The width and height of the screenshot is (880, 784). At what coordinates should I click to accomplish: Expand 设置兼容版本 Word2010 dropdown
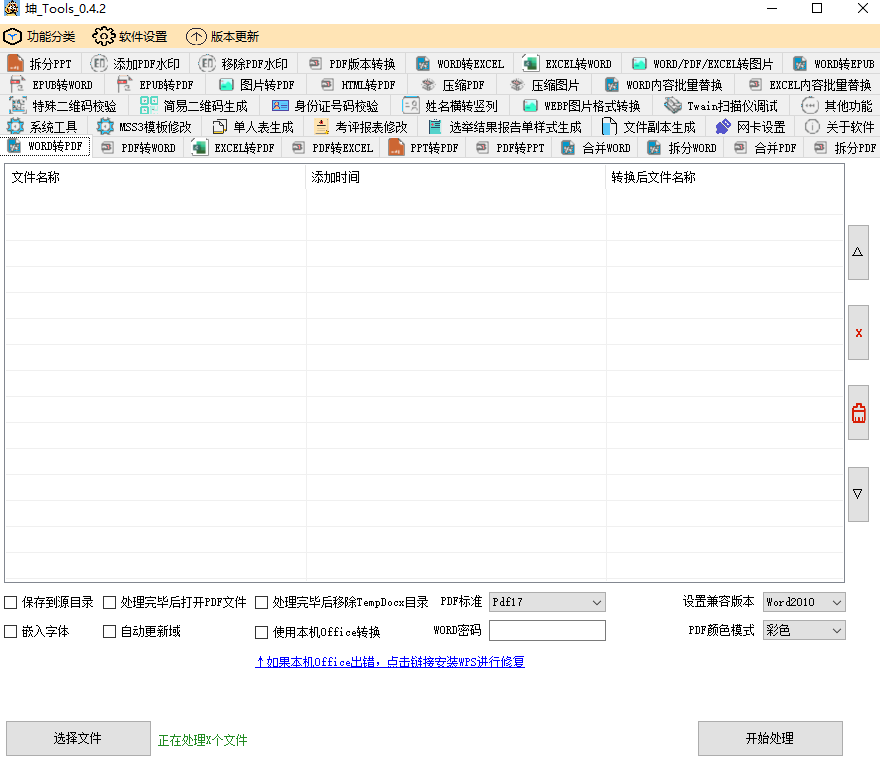pos(804,602)
